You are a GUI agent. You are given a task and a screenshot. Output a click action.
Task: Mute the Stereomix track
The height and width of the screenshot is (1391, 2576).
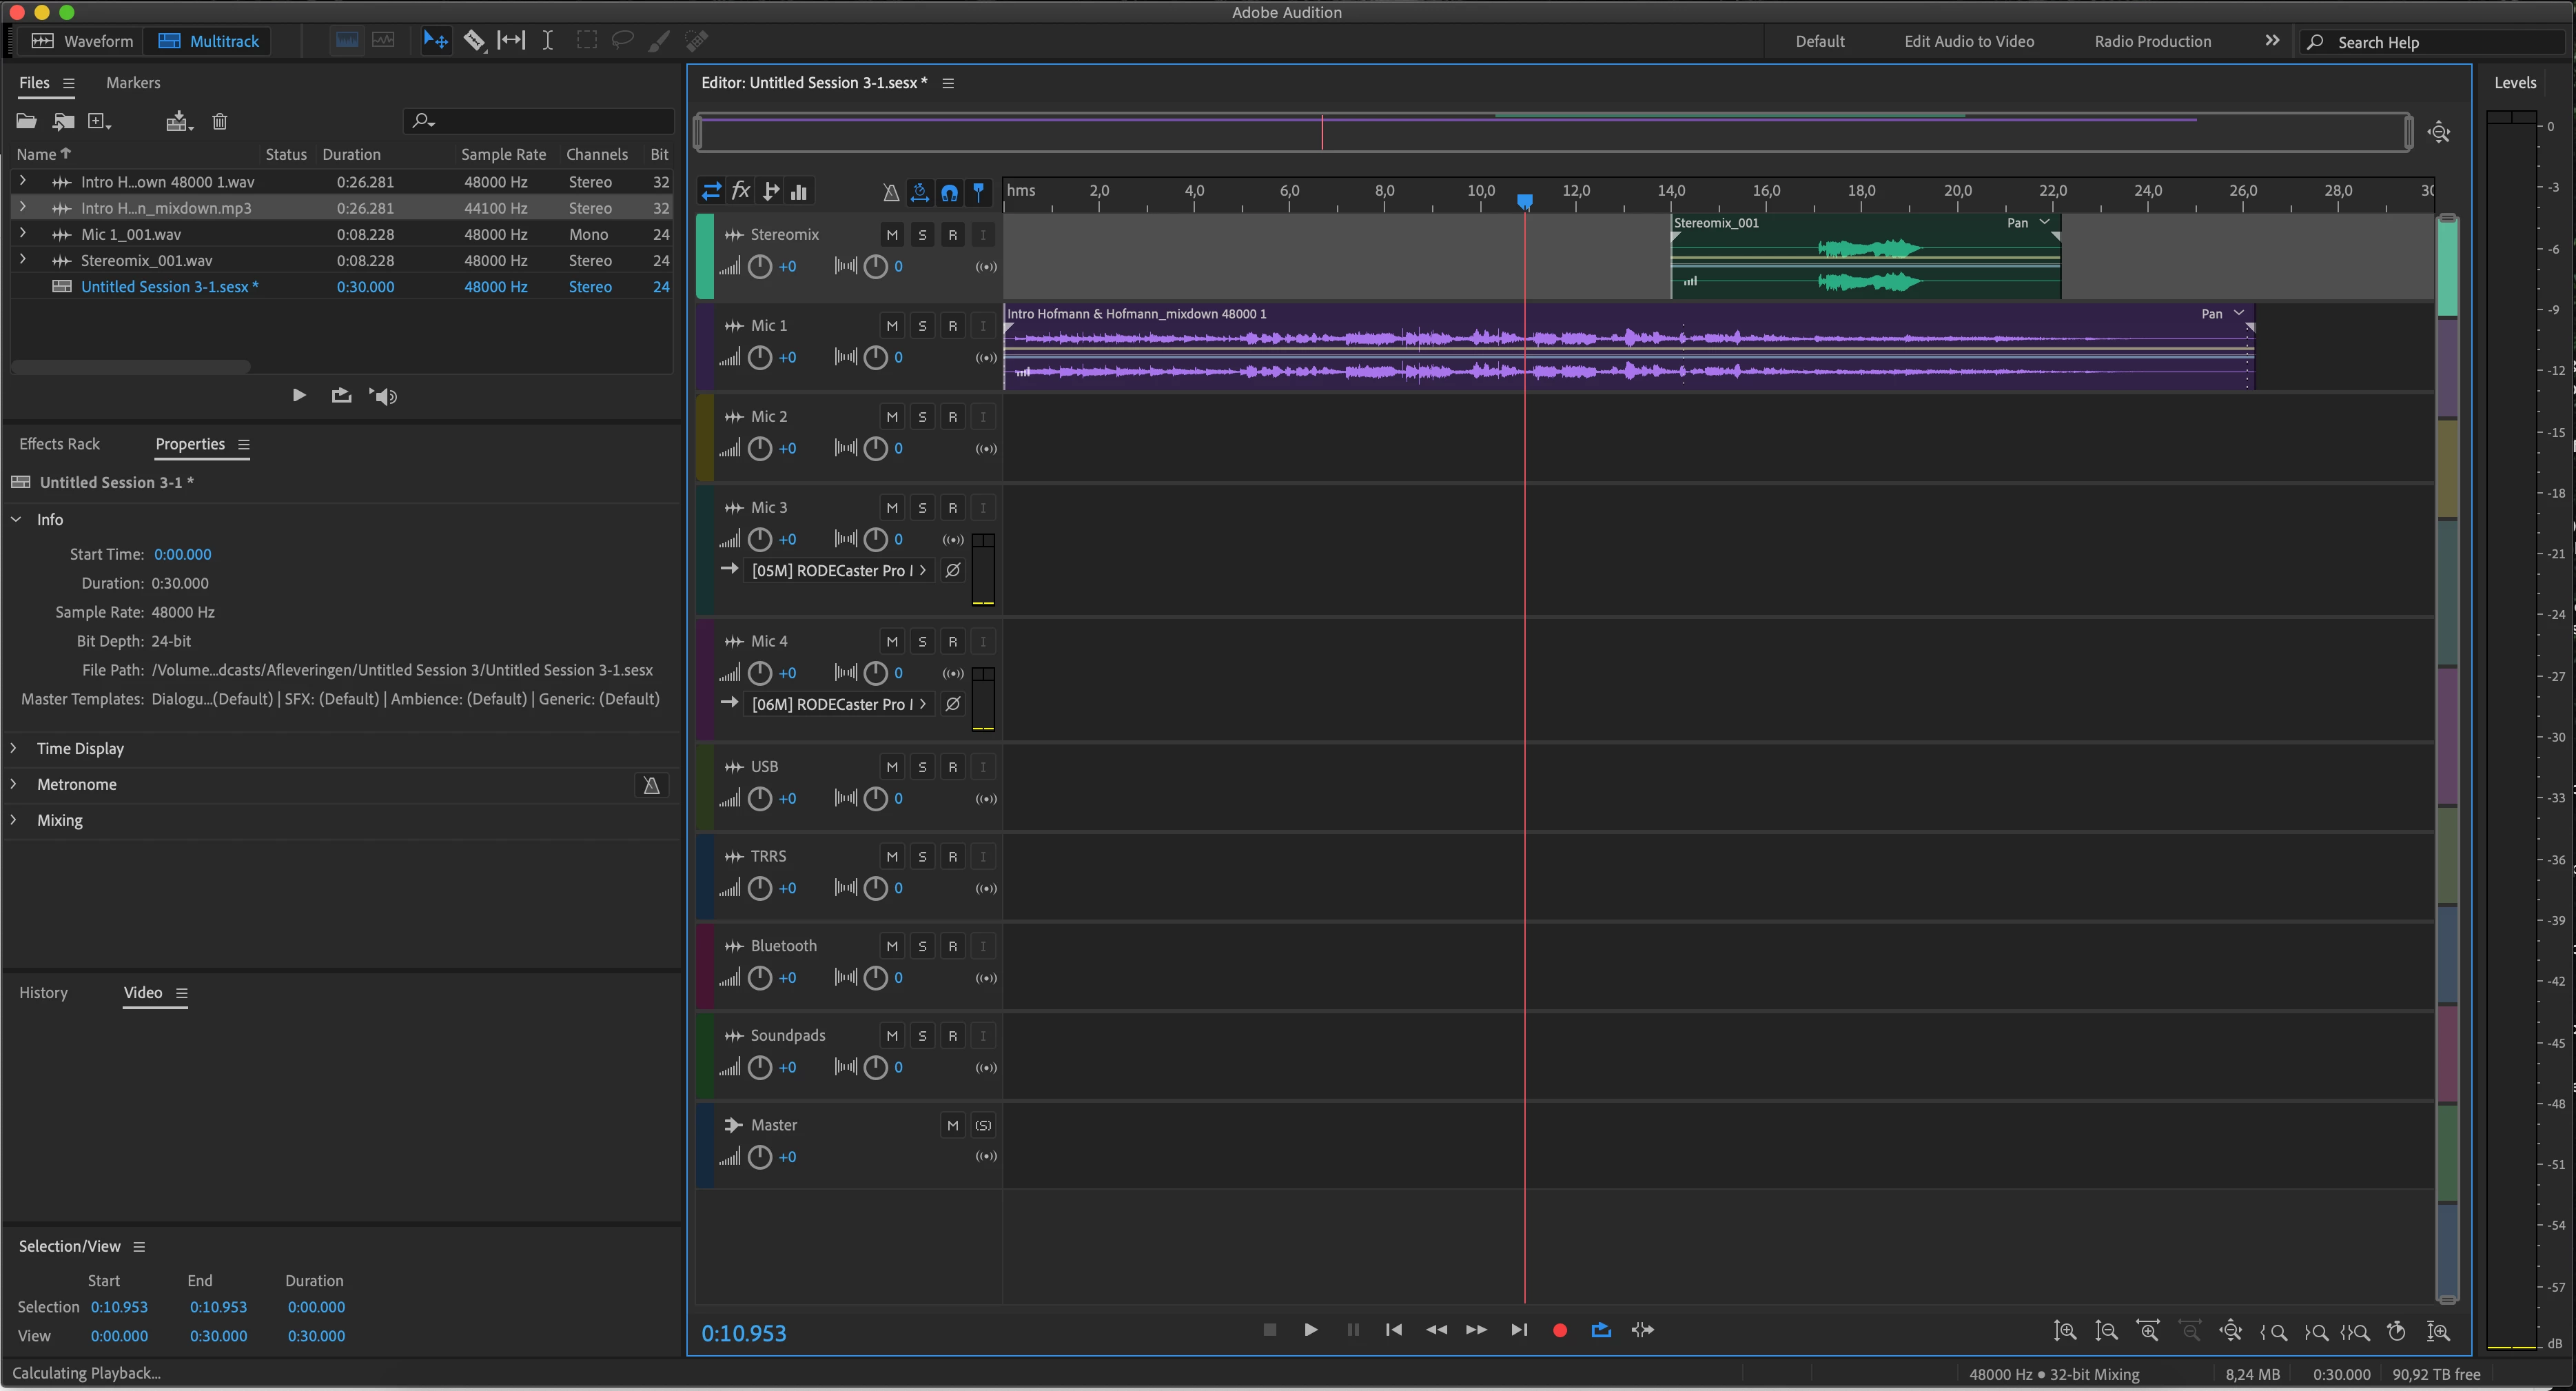(x=892, y=235)
